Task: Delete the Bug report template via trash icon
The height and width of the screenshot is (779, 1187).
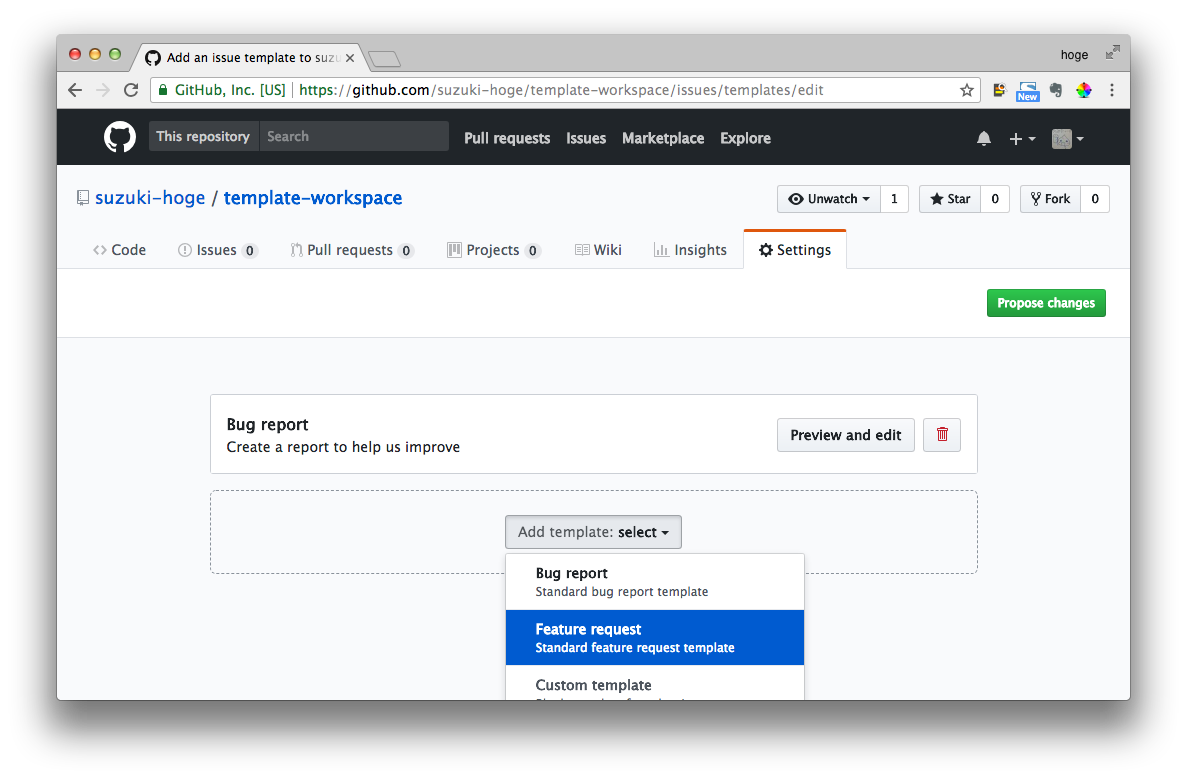Action: click(941, 434)
